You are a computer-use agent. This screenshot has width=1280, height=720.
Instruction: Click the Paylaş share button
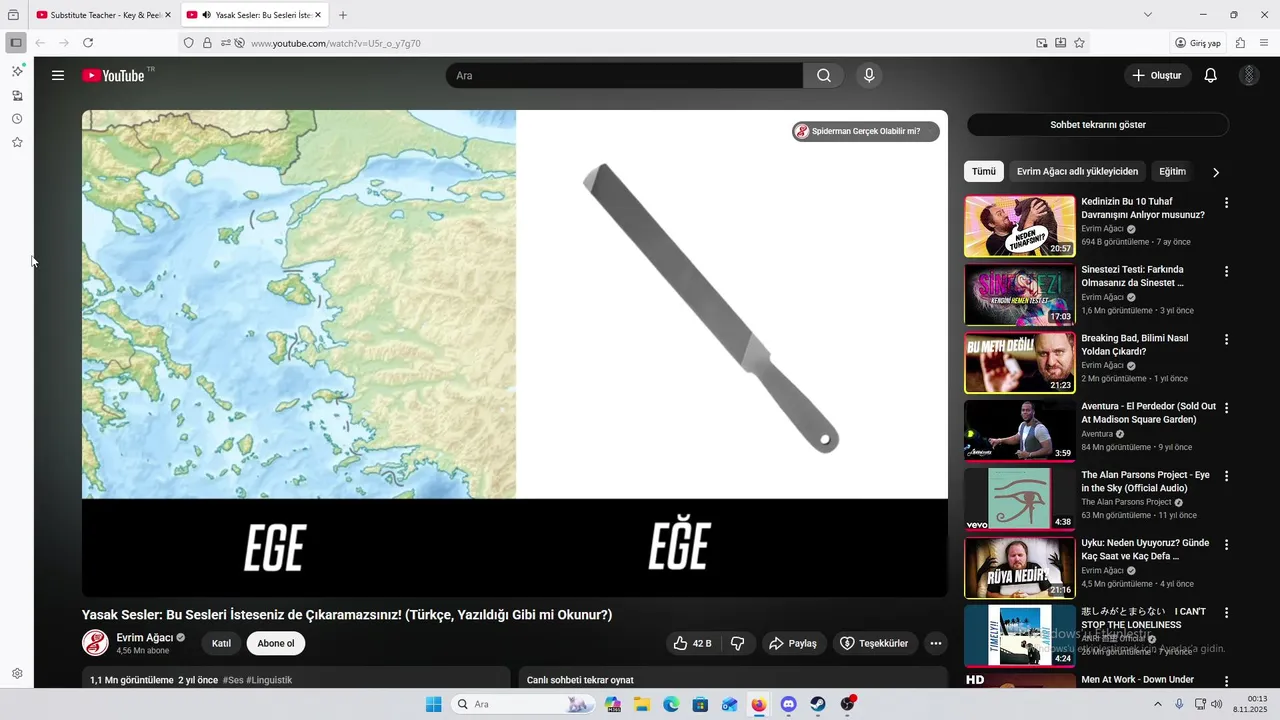(792, 643)
